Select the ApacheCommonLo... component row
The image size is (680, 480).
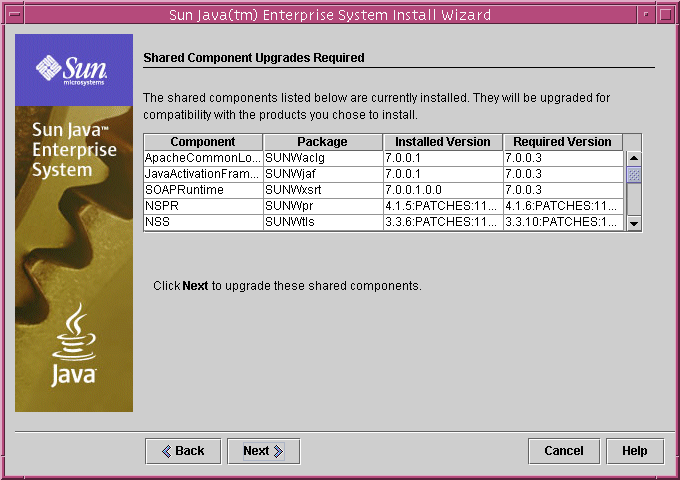(x=384, y=158)
